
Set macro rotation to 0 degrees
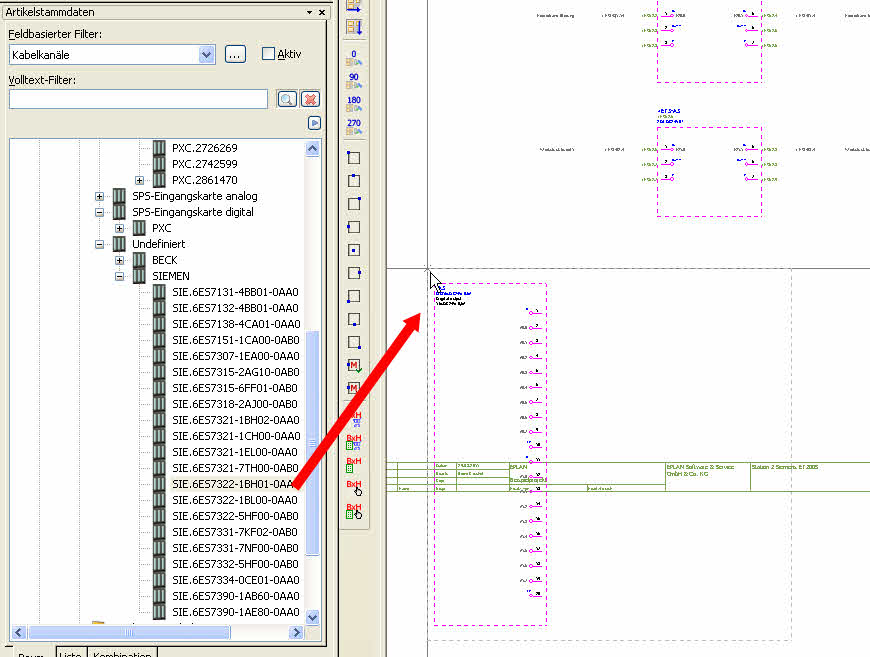[x=354, y=58]
